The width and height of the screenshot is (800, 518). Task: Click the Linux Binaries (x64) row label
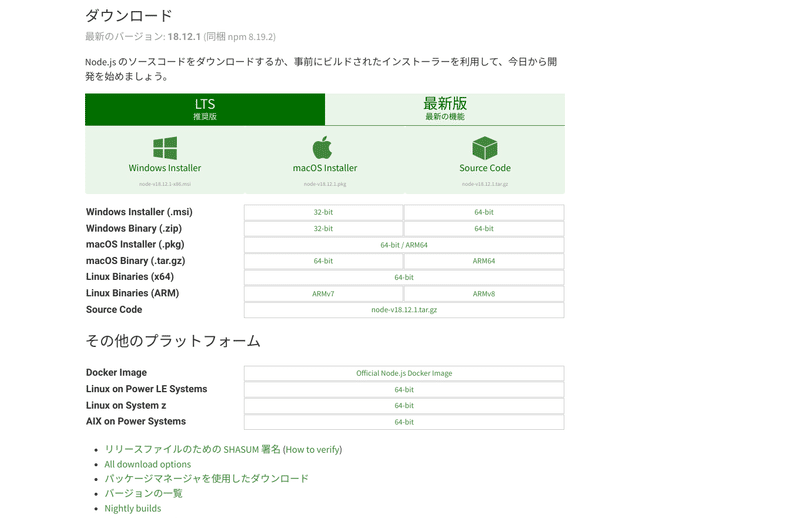coord(130,277)
